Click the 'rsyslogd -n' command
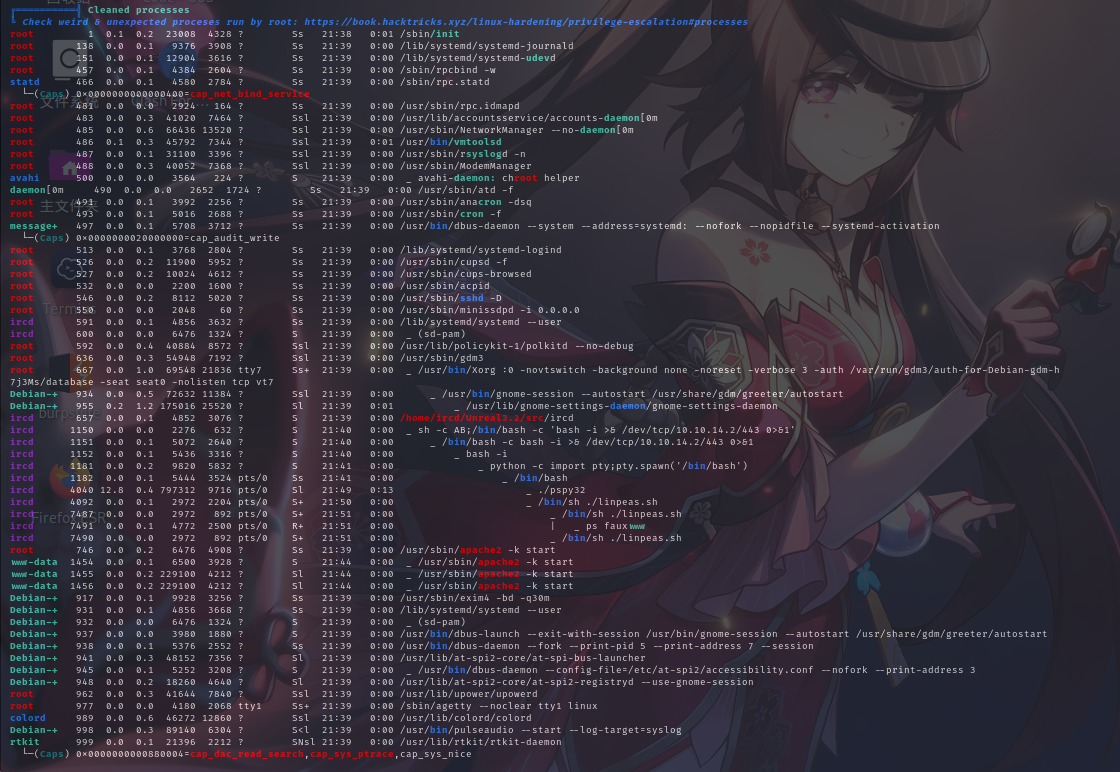 [463, 154]
